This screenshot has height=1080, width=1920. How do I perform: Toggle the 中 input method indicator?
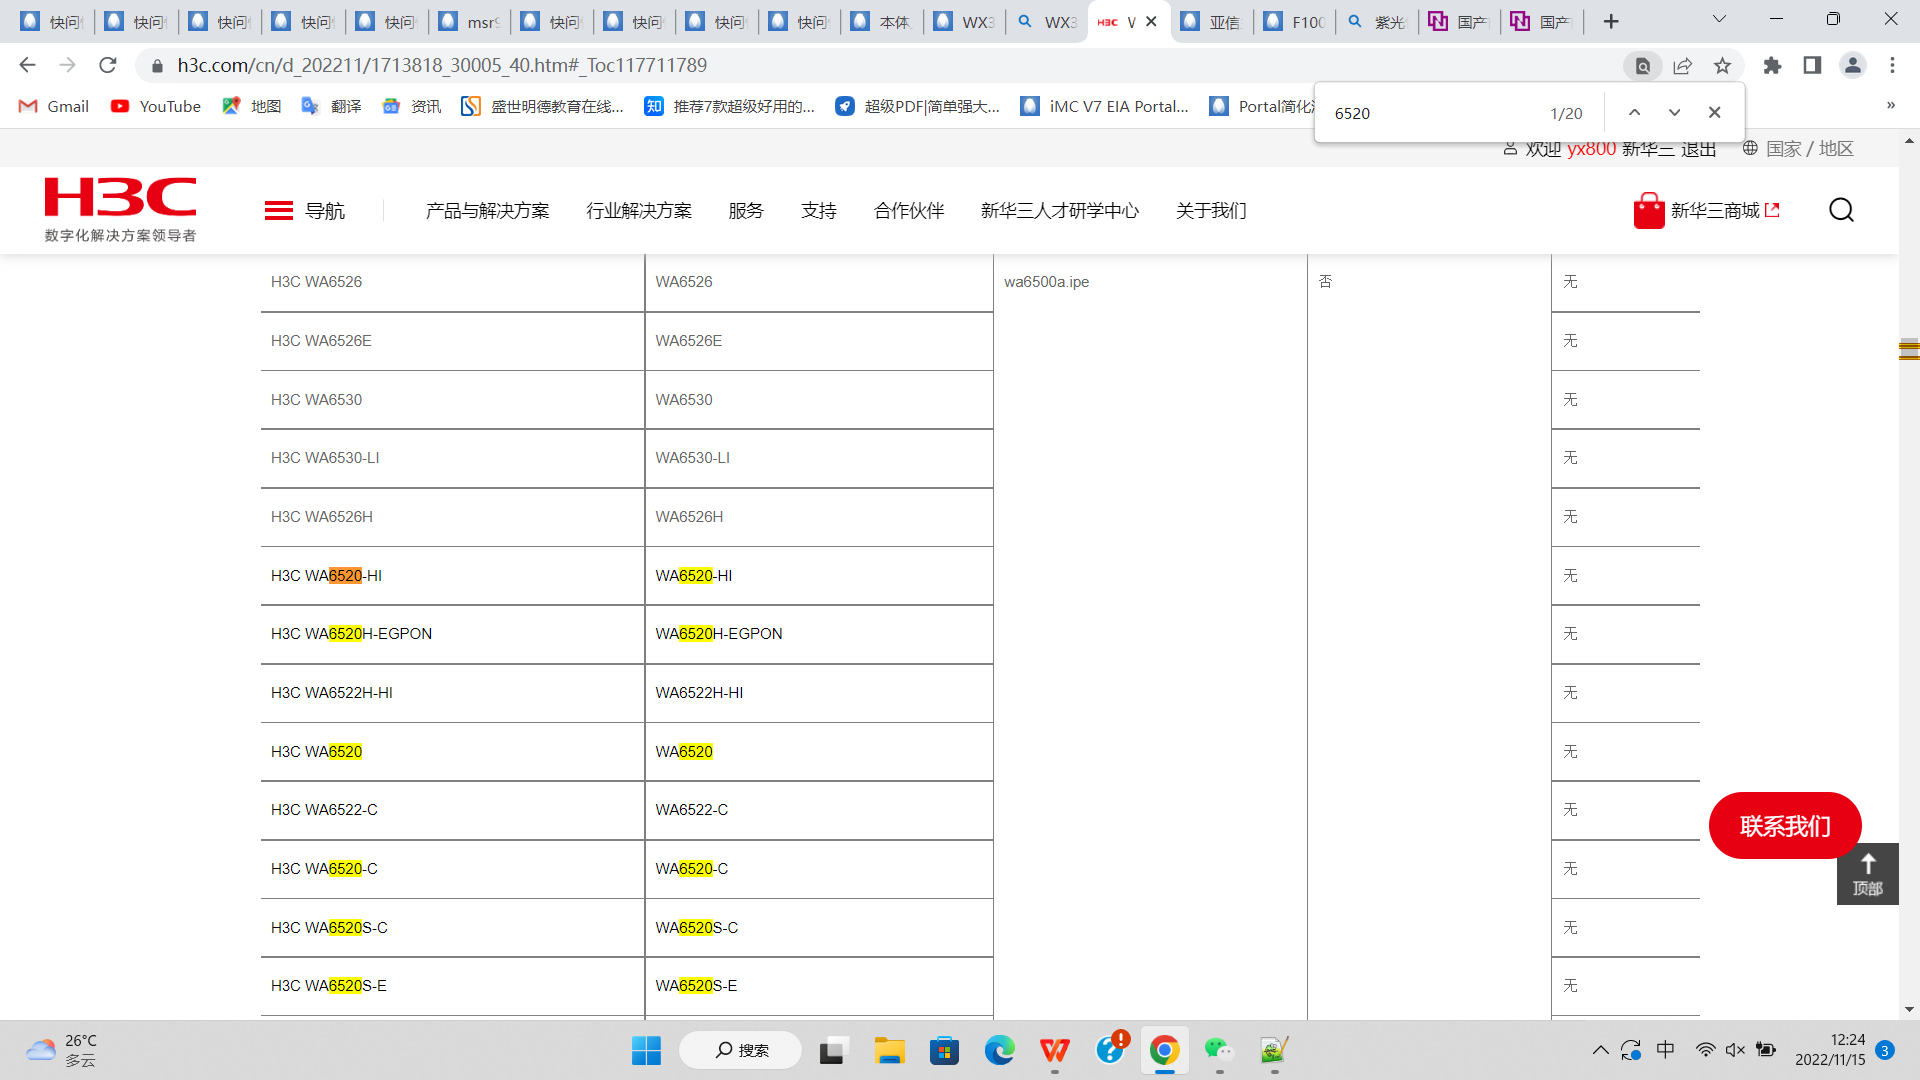tap(1665, 1050)
